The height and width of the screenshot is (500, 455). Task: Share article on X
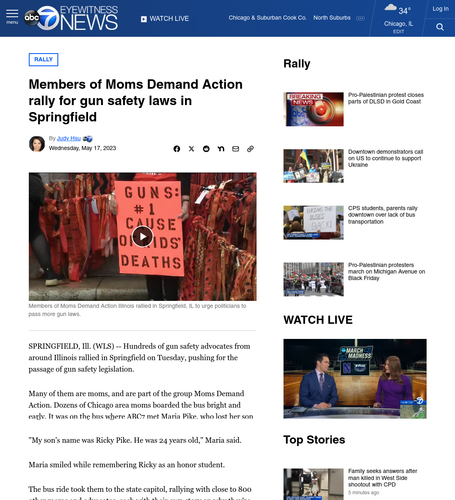(191, 149)
